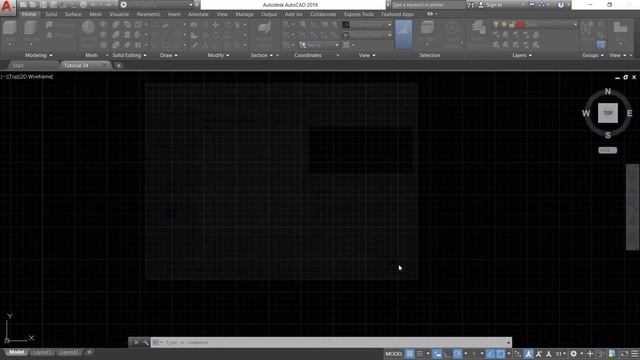Viewport: 640px width, 360px height.
Task: Toggle snap mode in status bar
Action: pos(420,354)
